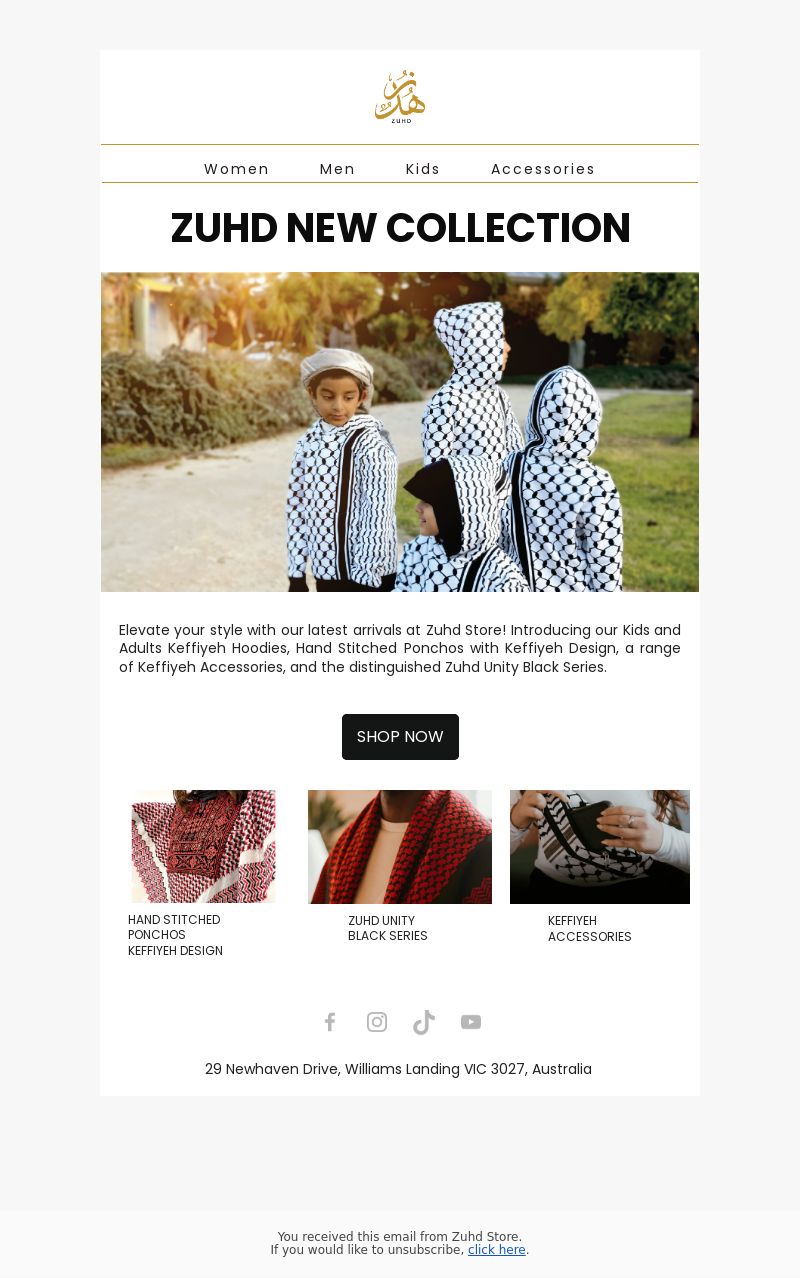Viewport: 800px width, 1278px height.
Task: Go to the Women category
Action: click(237, 169)
